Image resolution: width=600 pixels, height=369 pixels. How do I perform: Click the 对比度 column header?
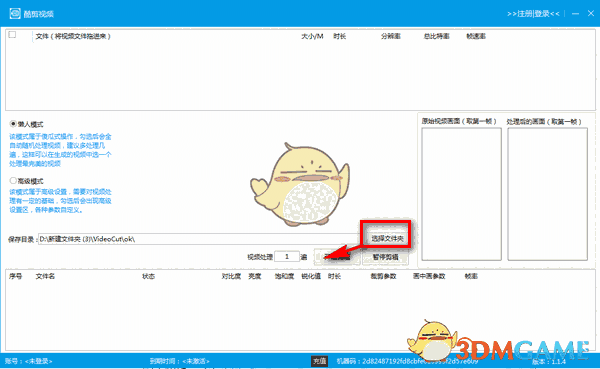(x=231, y=276)
